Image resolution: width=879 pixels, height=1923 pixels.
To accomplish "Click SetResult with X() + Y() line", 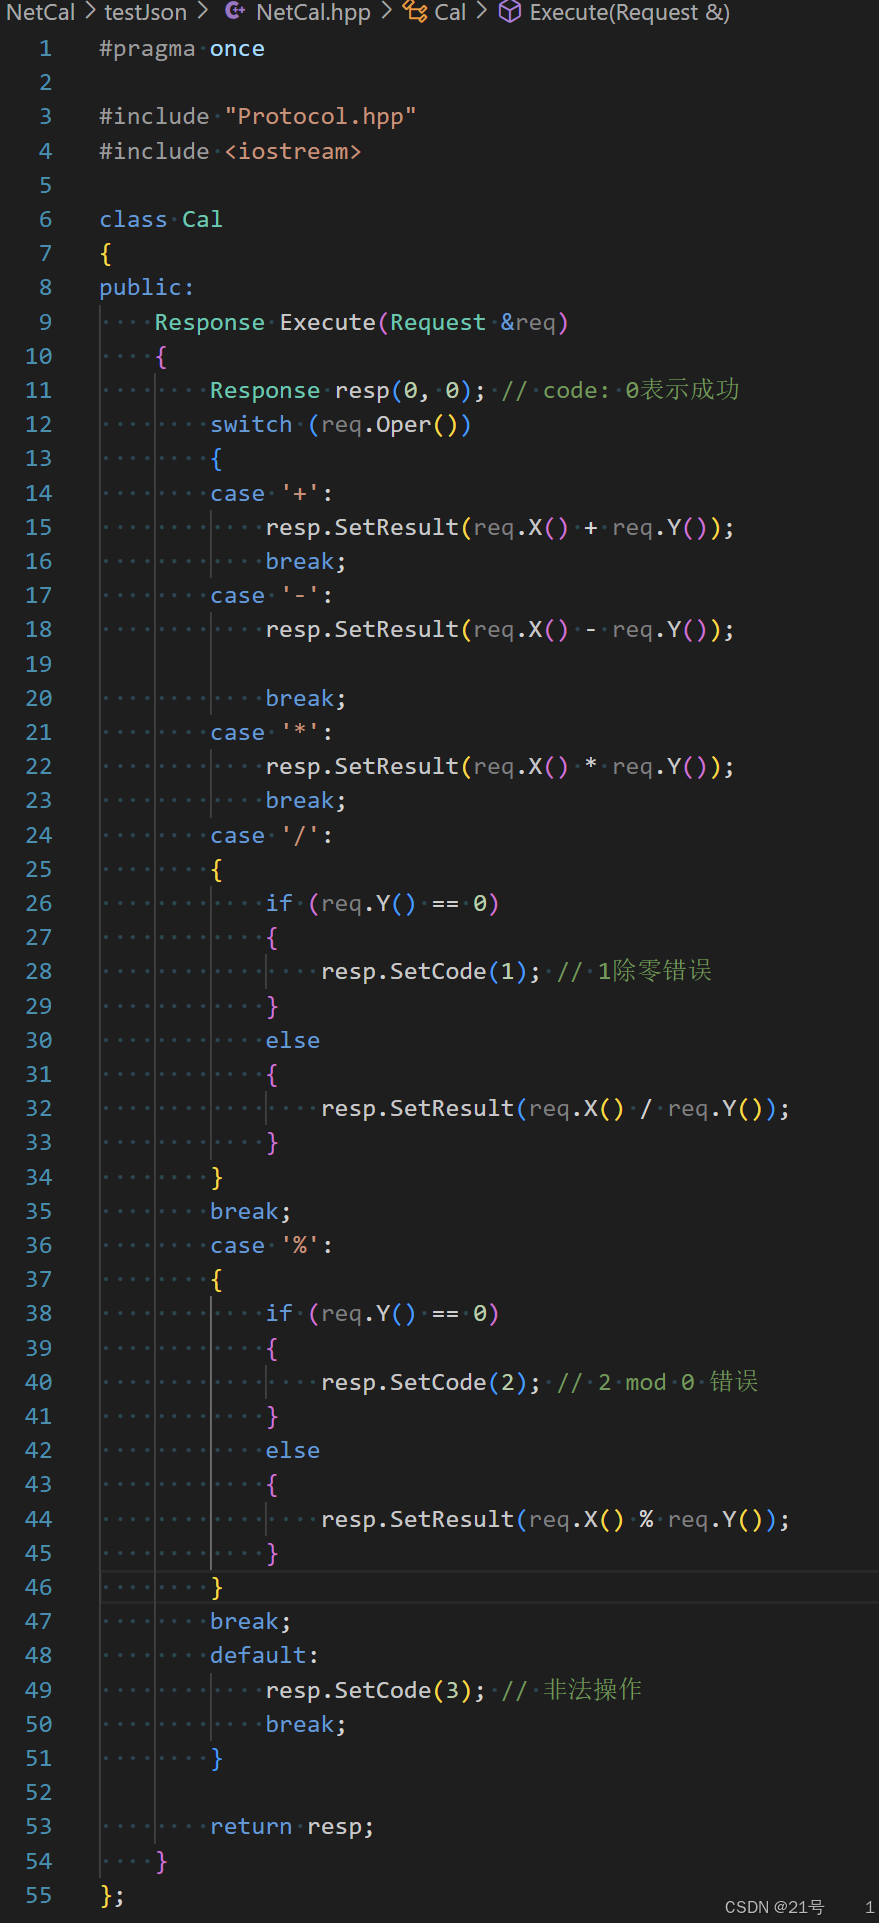I will (500, 528).
